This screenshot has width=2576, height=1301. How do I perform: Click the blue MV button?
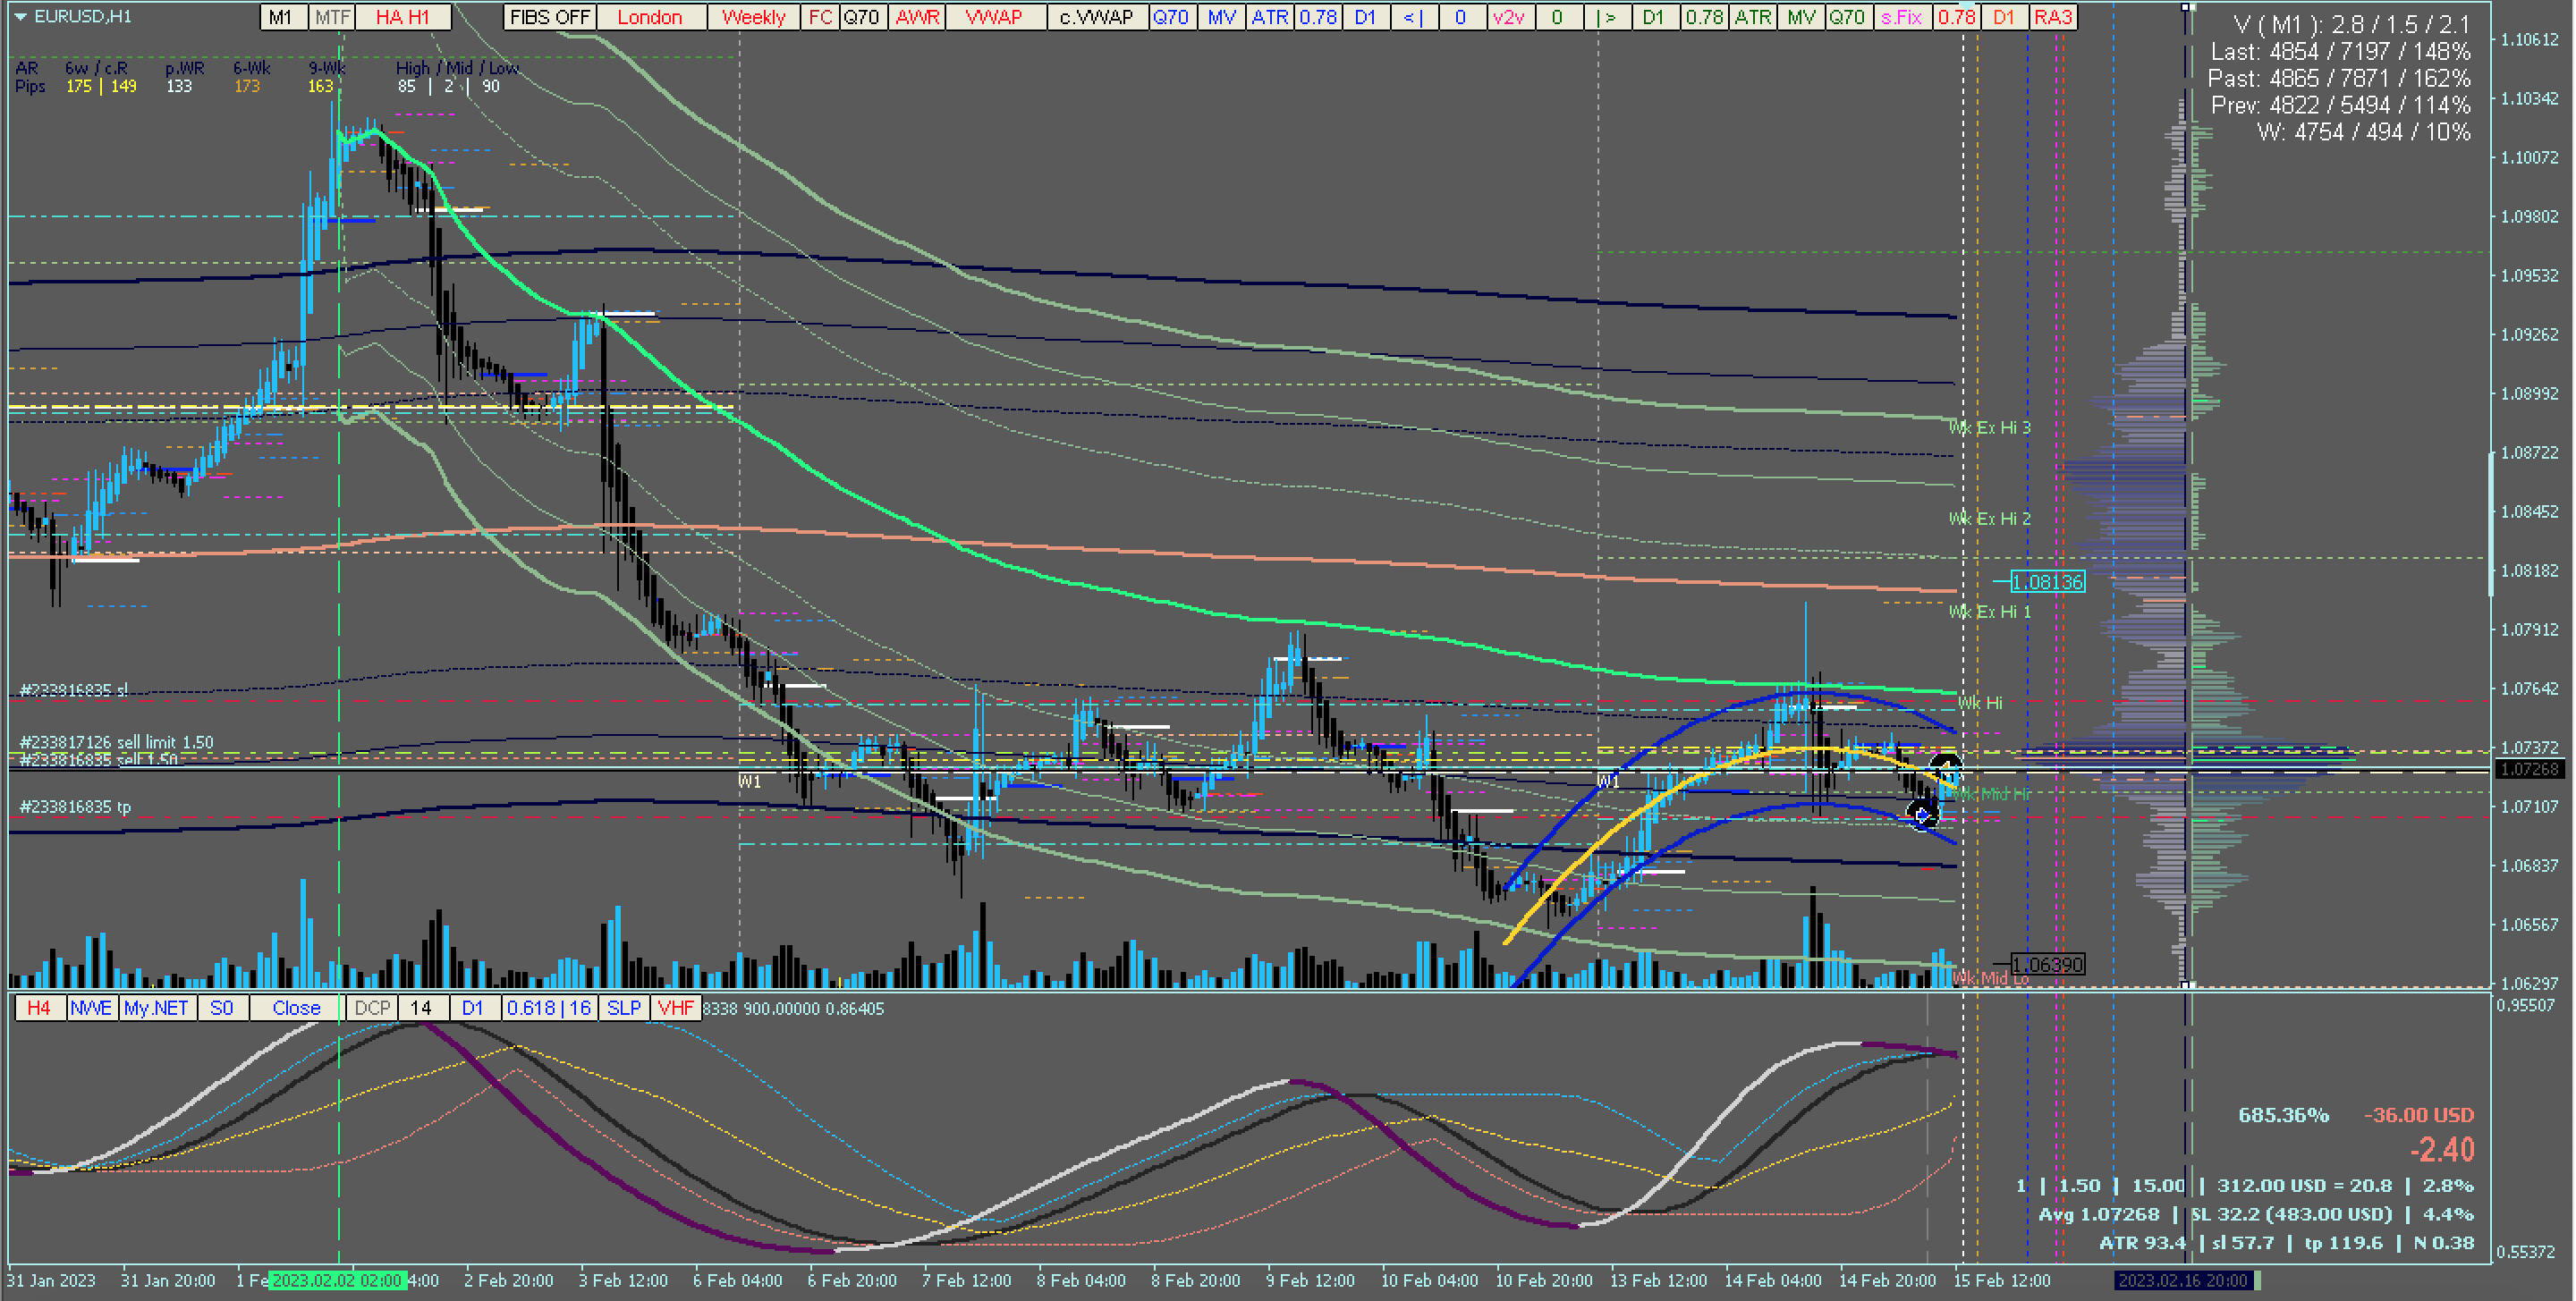coord(1220,17)
